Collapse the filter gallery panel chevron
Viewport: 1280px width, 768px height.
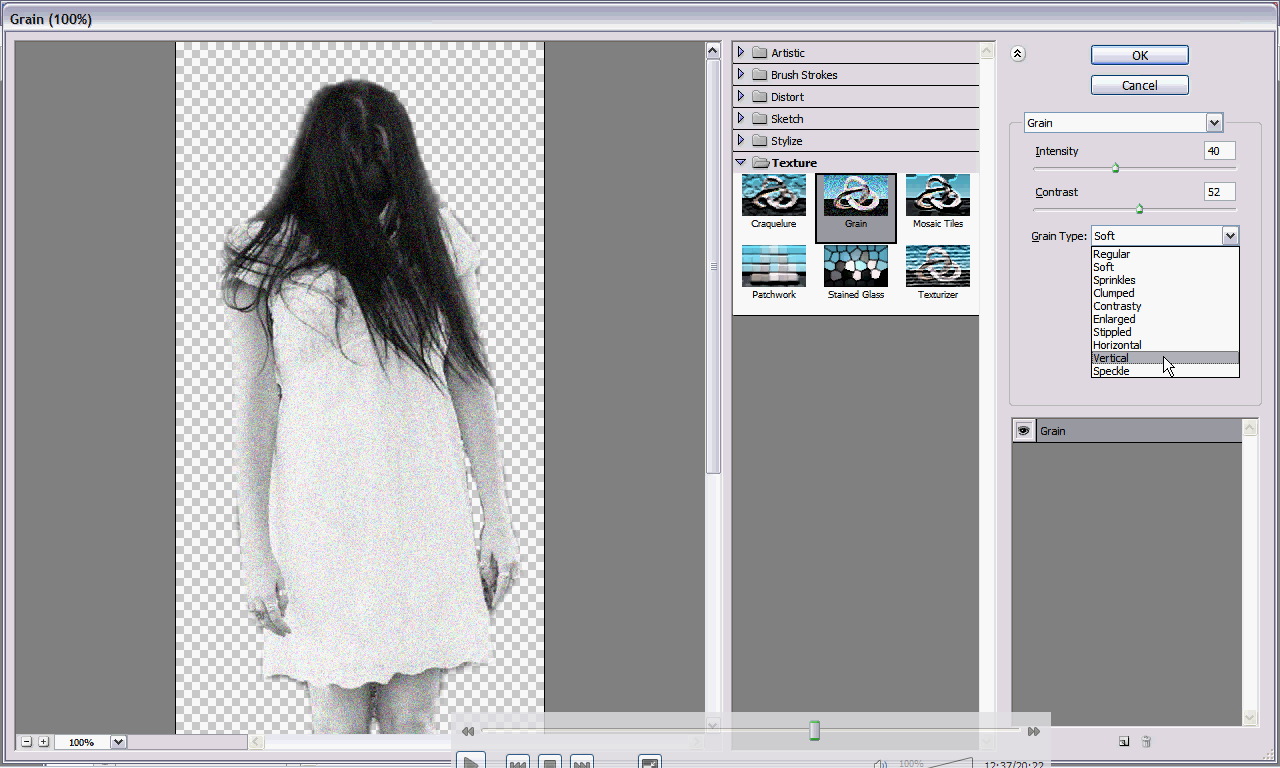click(1018, 54)
